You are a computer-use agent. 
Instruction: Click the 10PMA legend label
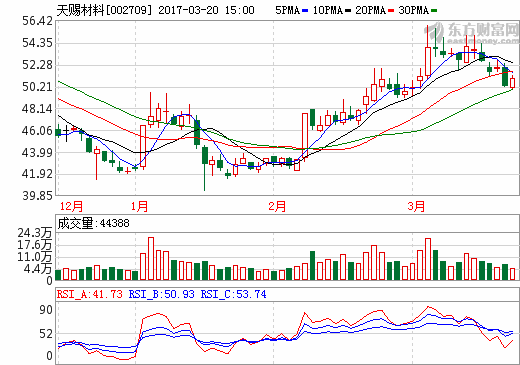click(328, 10)
